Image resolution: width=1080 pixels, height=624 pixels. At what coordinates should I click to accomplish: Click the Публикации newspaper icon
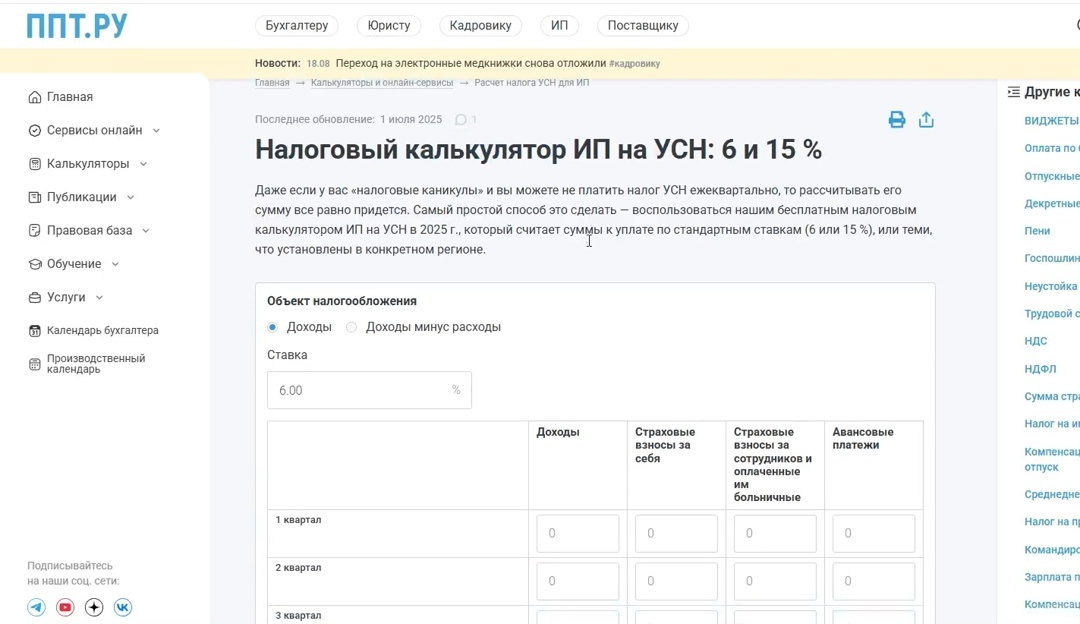[x=34, y=197]
